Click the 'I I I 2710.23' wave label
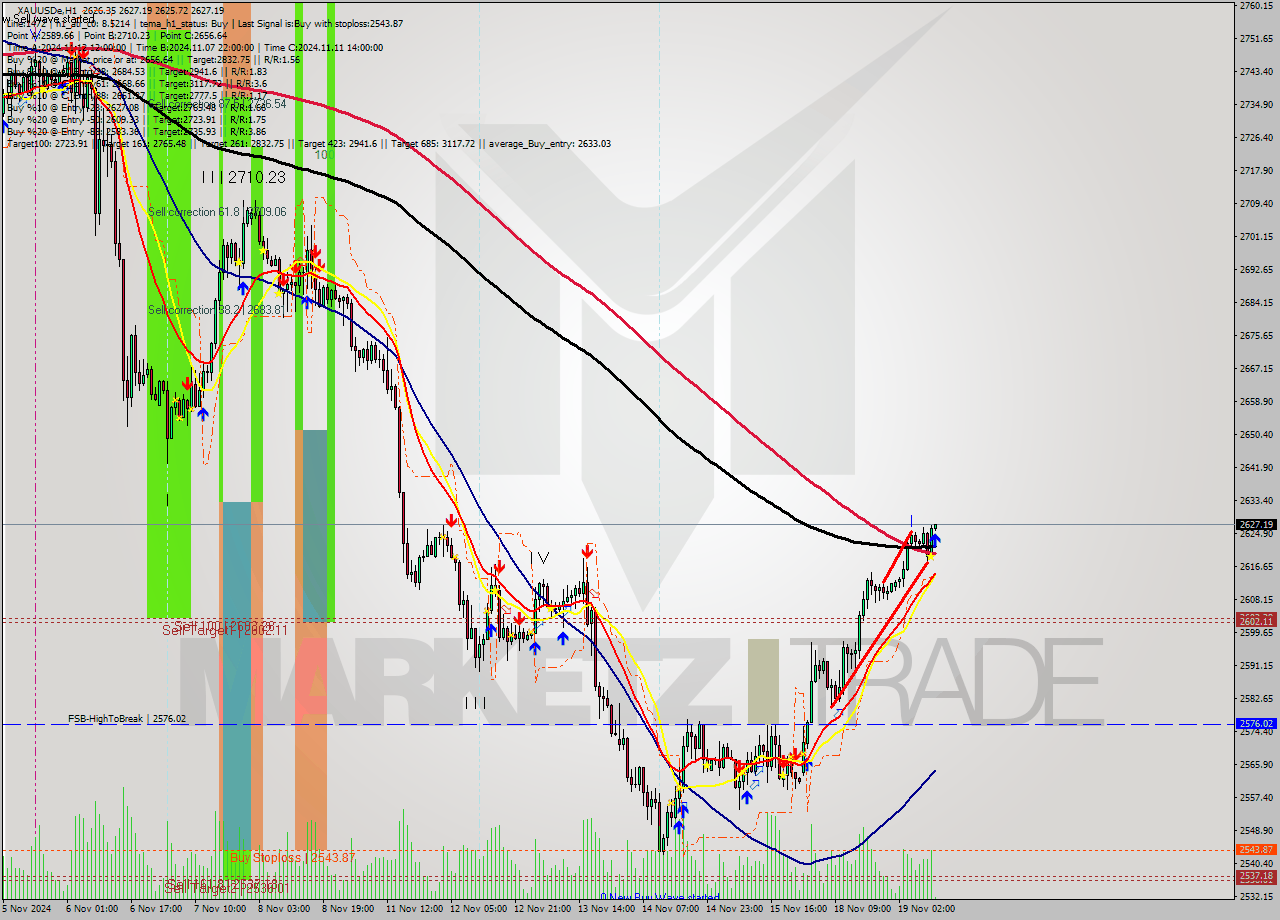 (x=242, y=177)
